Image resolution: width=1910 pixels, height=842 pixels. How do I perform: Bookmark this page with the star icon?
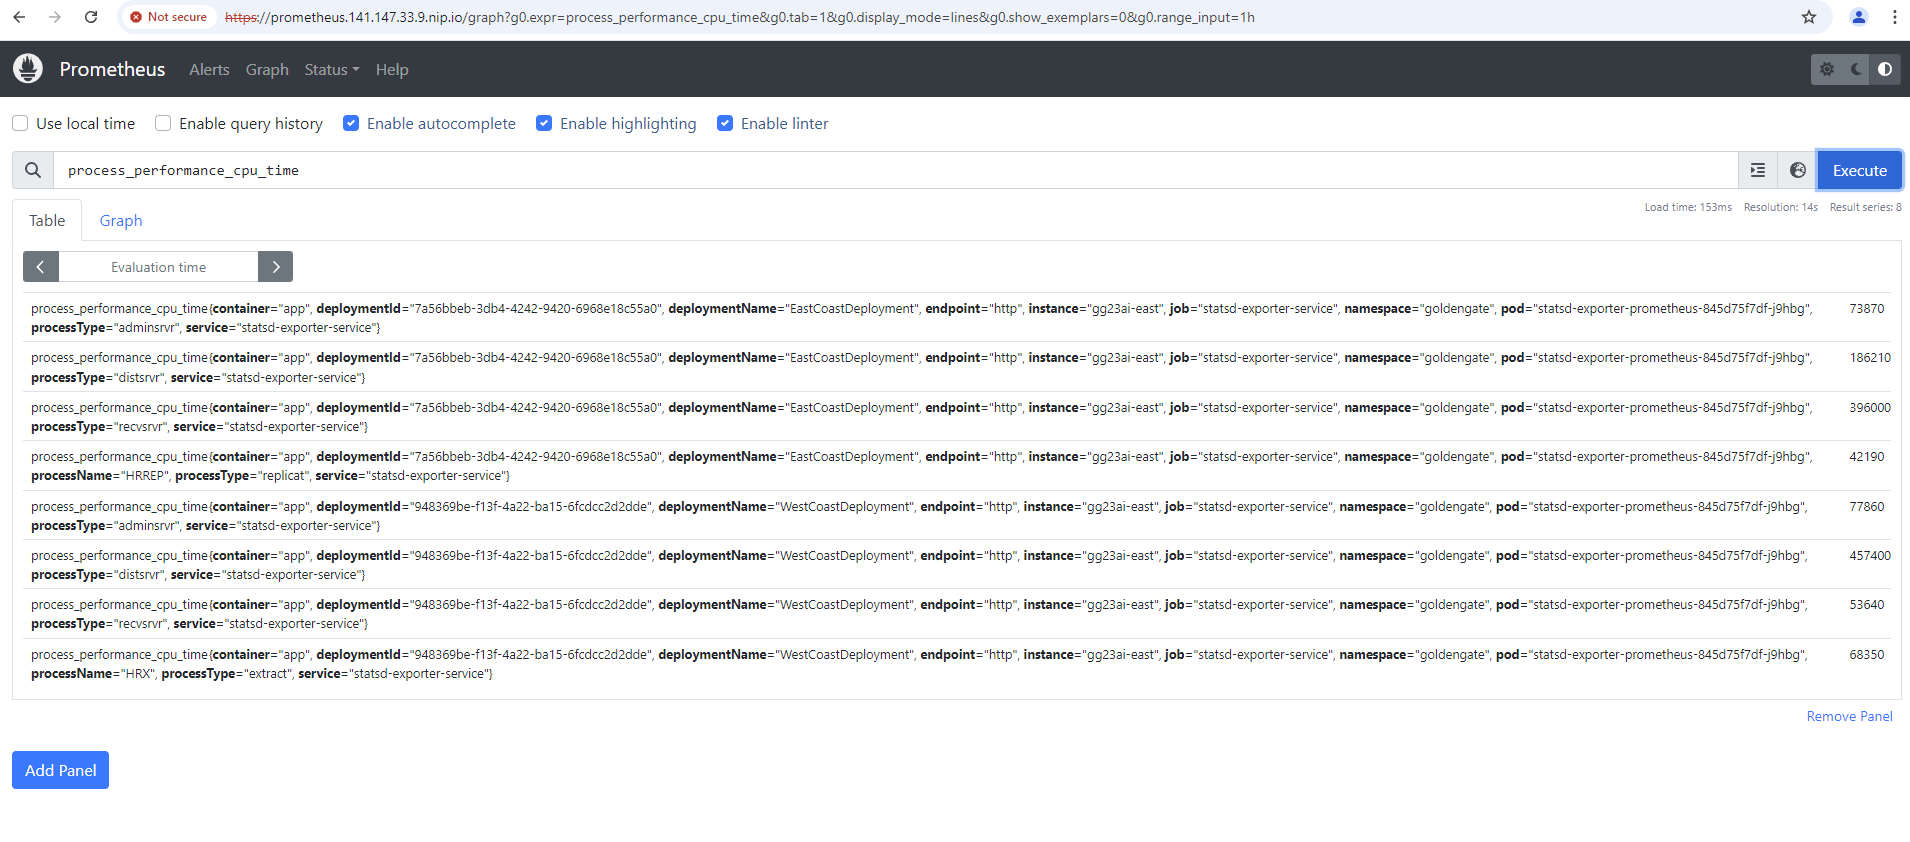coord(1809,17)
